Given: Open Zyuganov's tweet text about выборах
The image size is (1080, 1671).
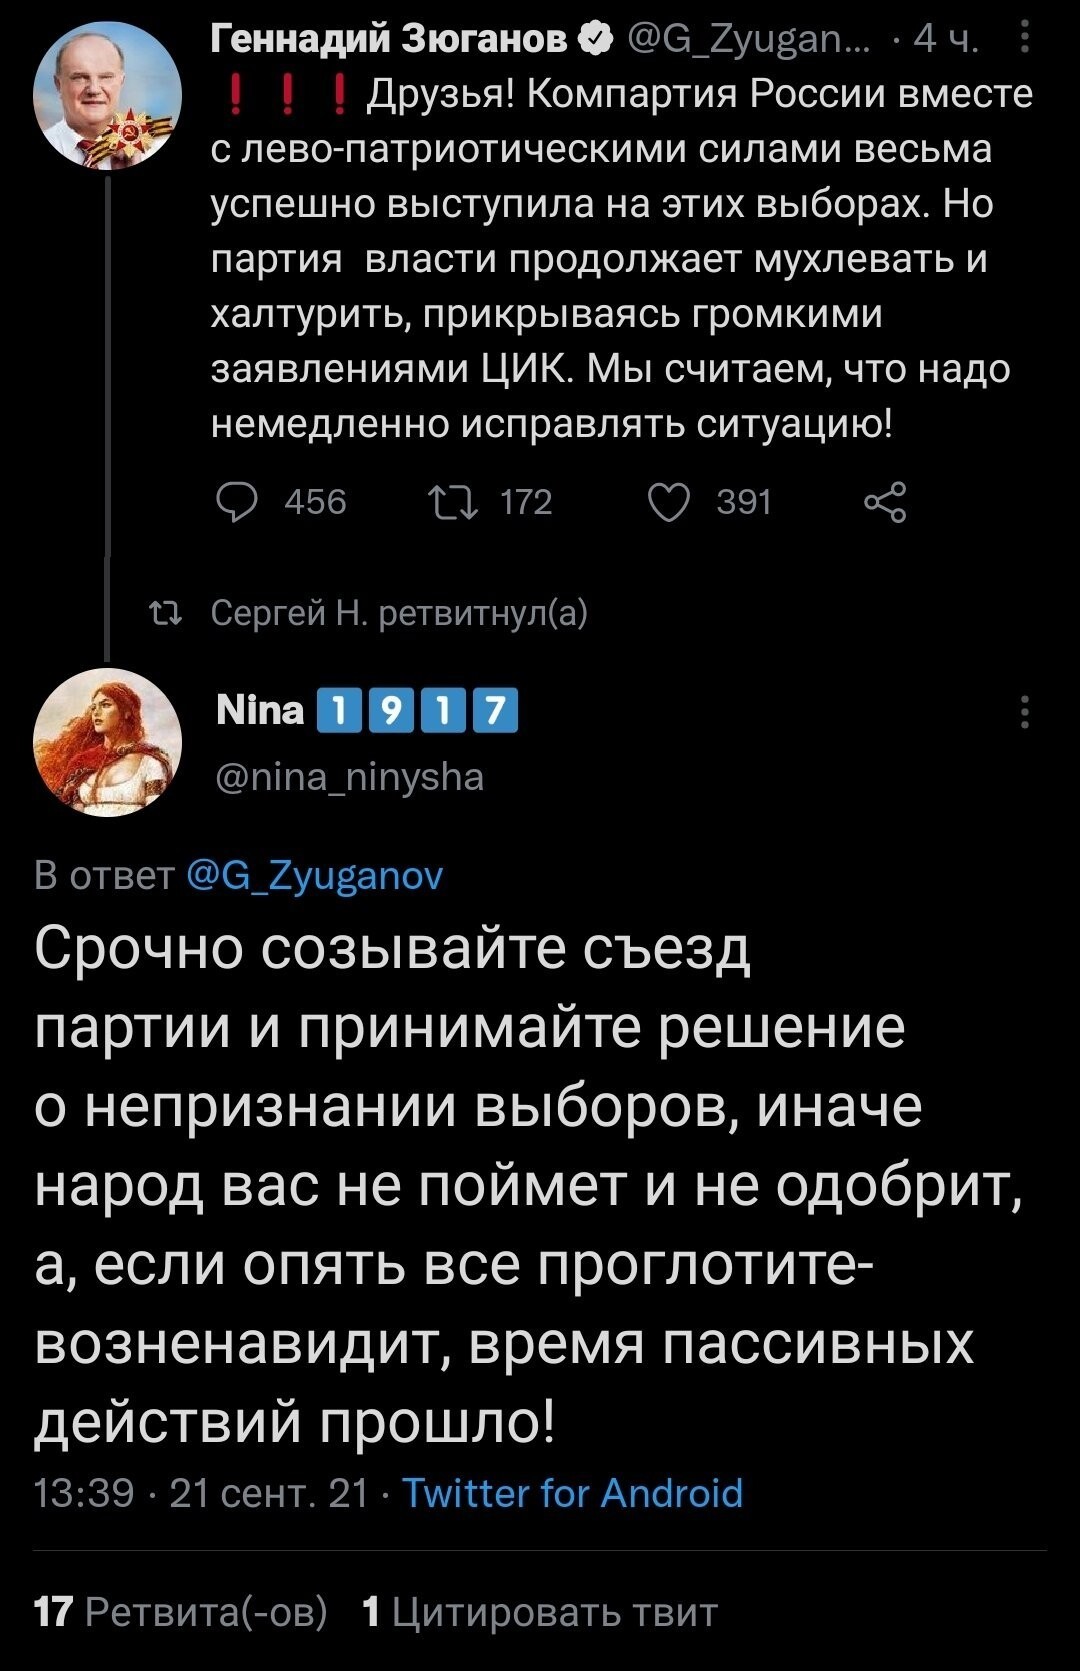Looking at the screenshot, I should [x=622, y=258].
